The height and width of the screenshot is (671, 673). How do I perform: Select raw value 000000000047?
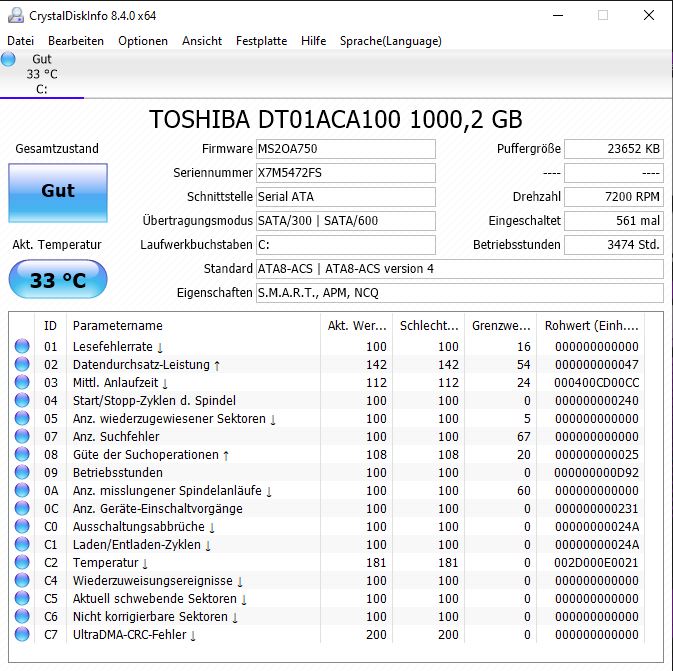point(597,364)
